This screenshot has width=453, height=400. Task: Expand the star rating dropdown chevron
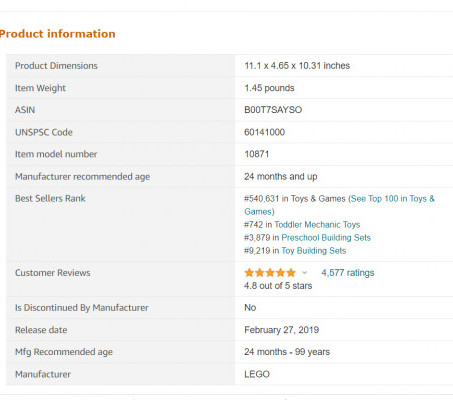pos(304,273)
